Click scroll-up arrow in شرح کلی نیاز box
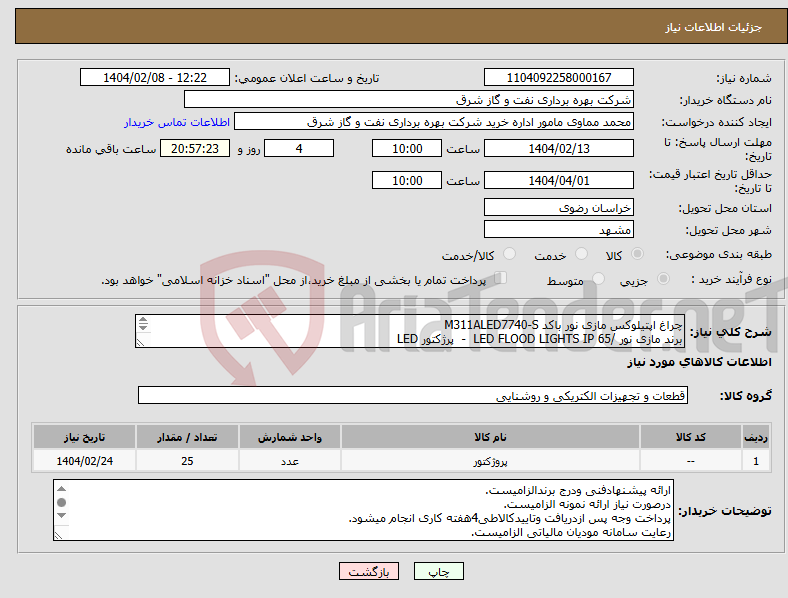 pos(143,320)
